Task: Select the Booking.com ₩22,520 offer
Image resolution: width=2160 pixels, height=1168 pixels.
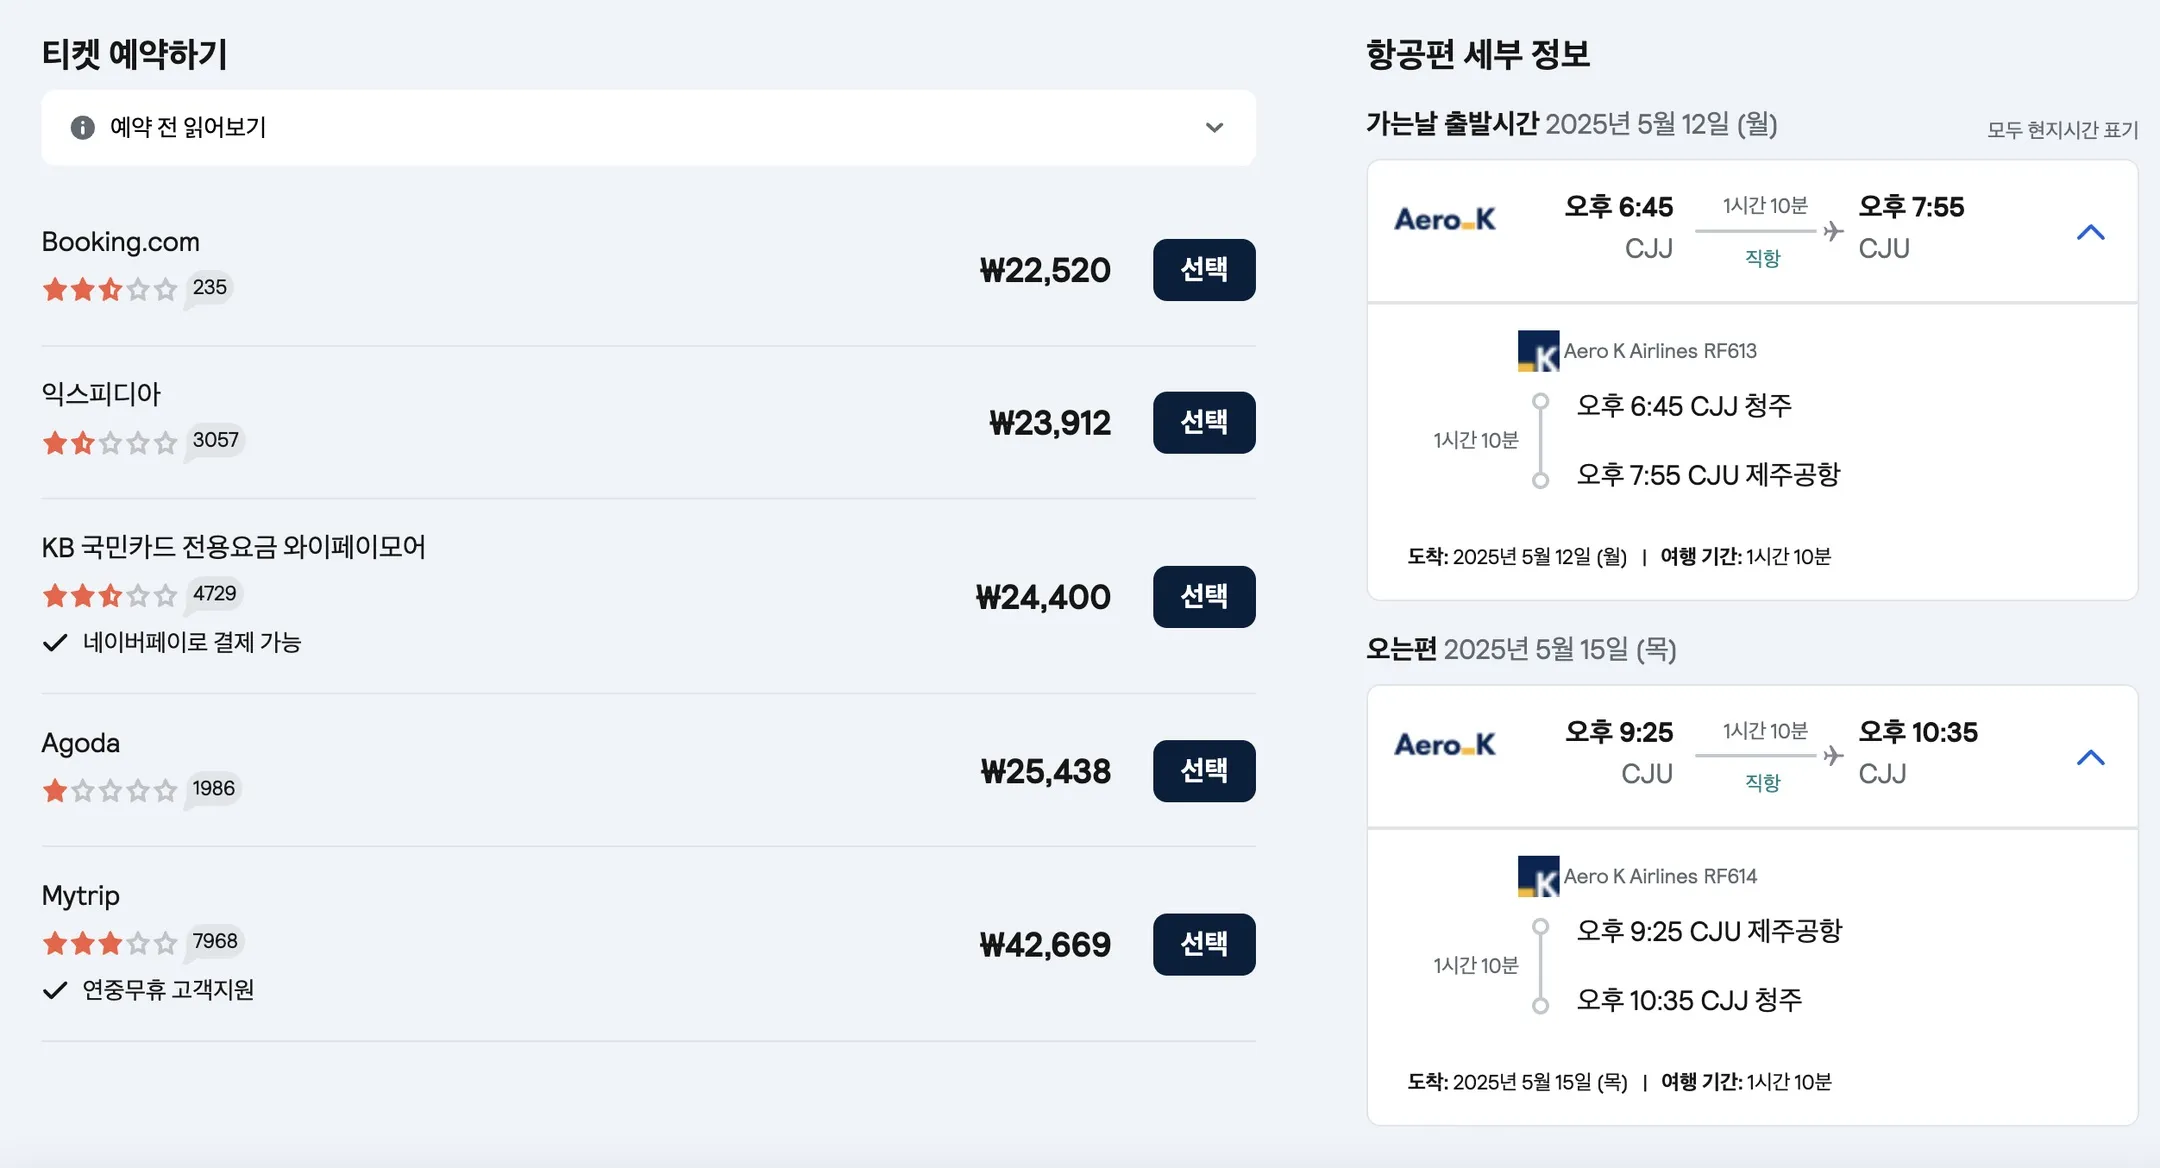Action: click(1204, 269)
